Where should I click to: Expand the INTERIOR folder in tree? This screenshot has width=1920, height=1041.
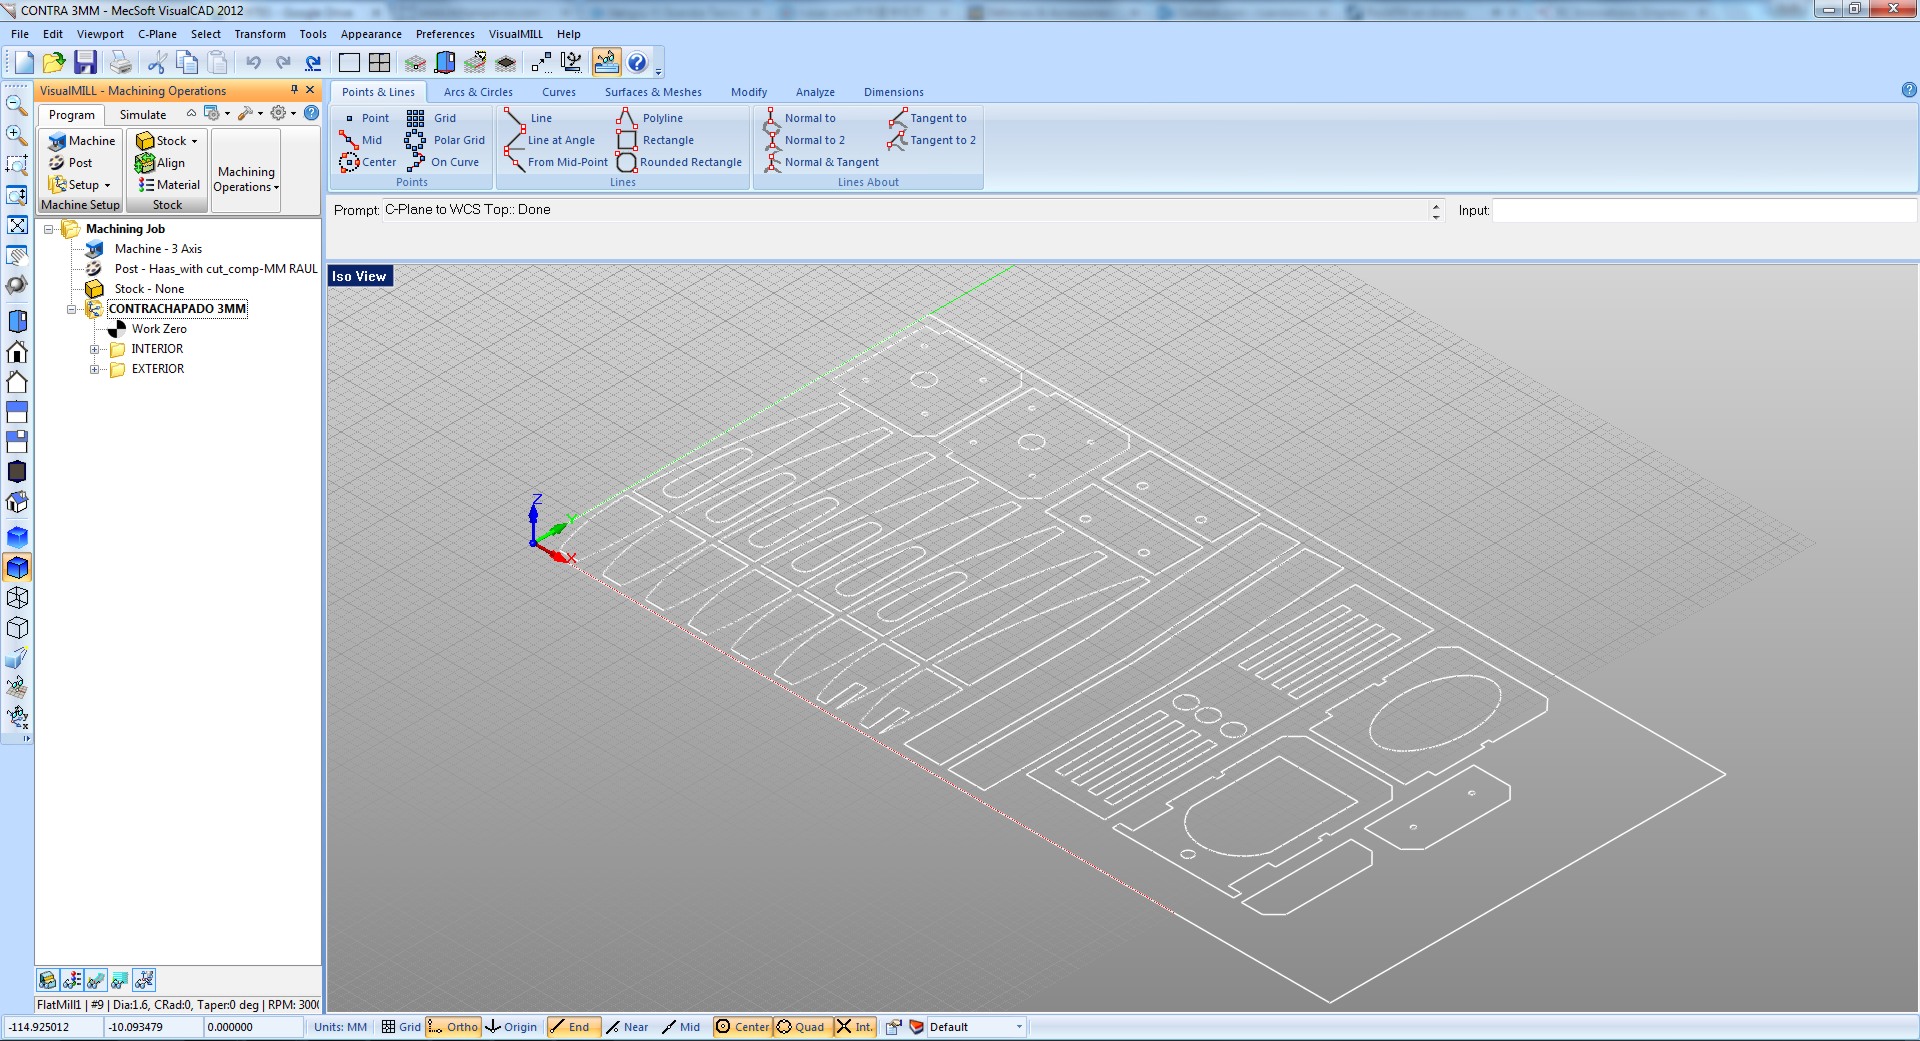click(x=95, y=349)
